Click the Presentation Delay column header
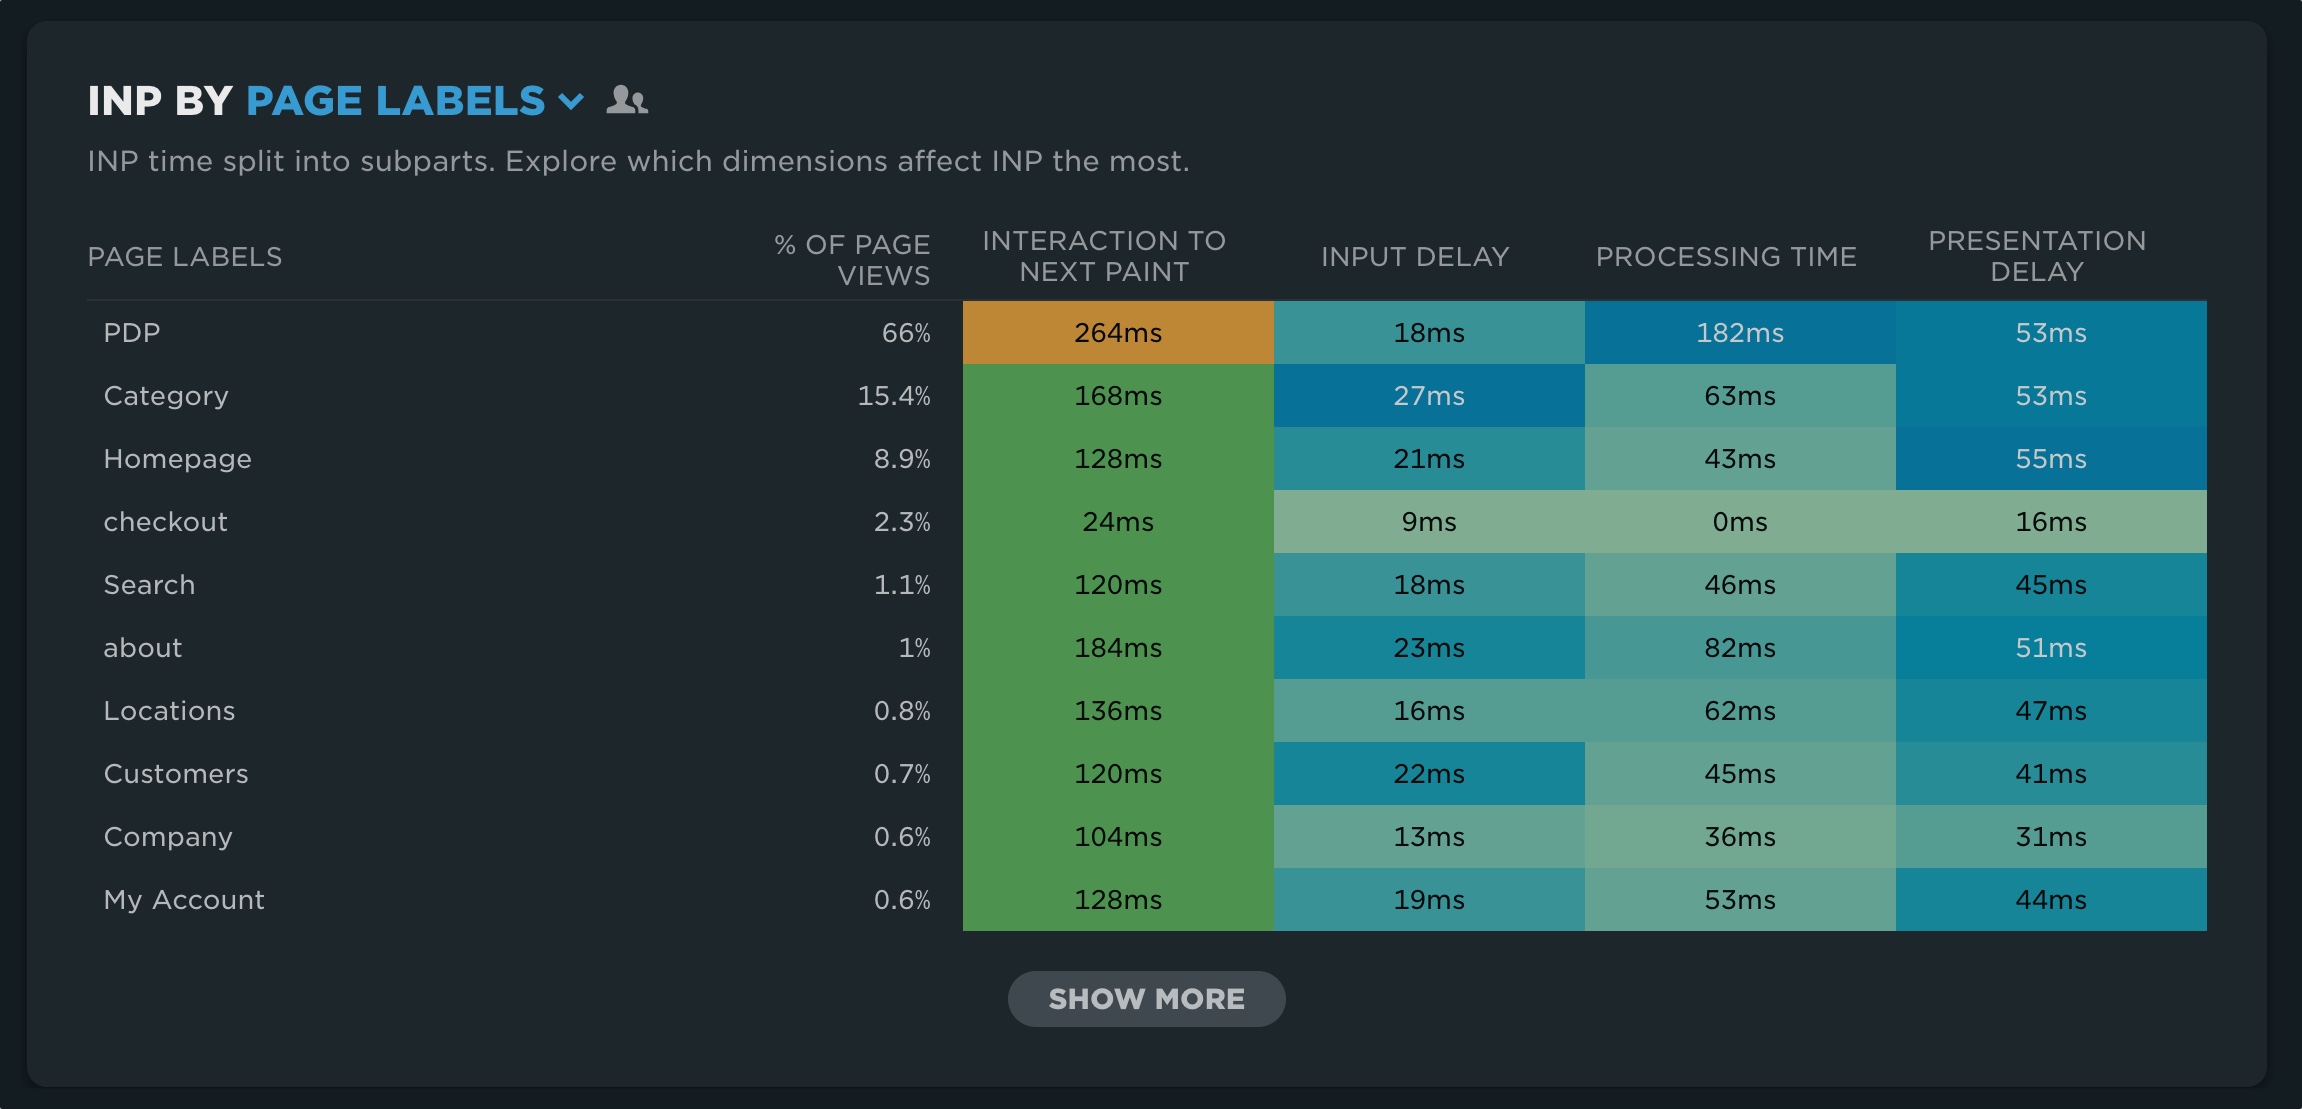Screen dimensions: 2302x1109 (2036, 256)
